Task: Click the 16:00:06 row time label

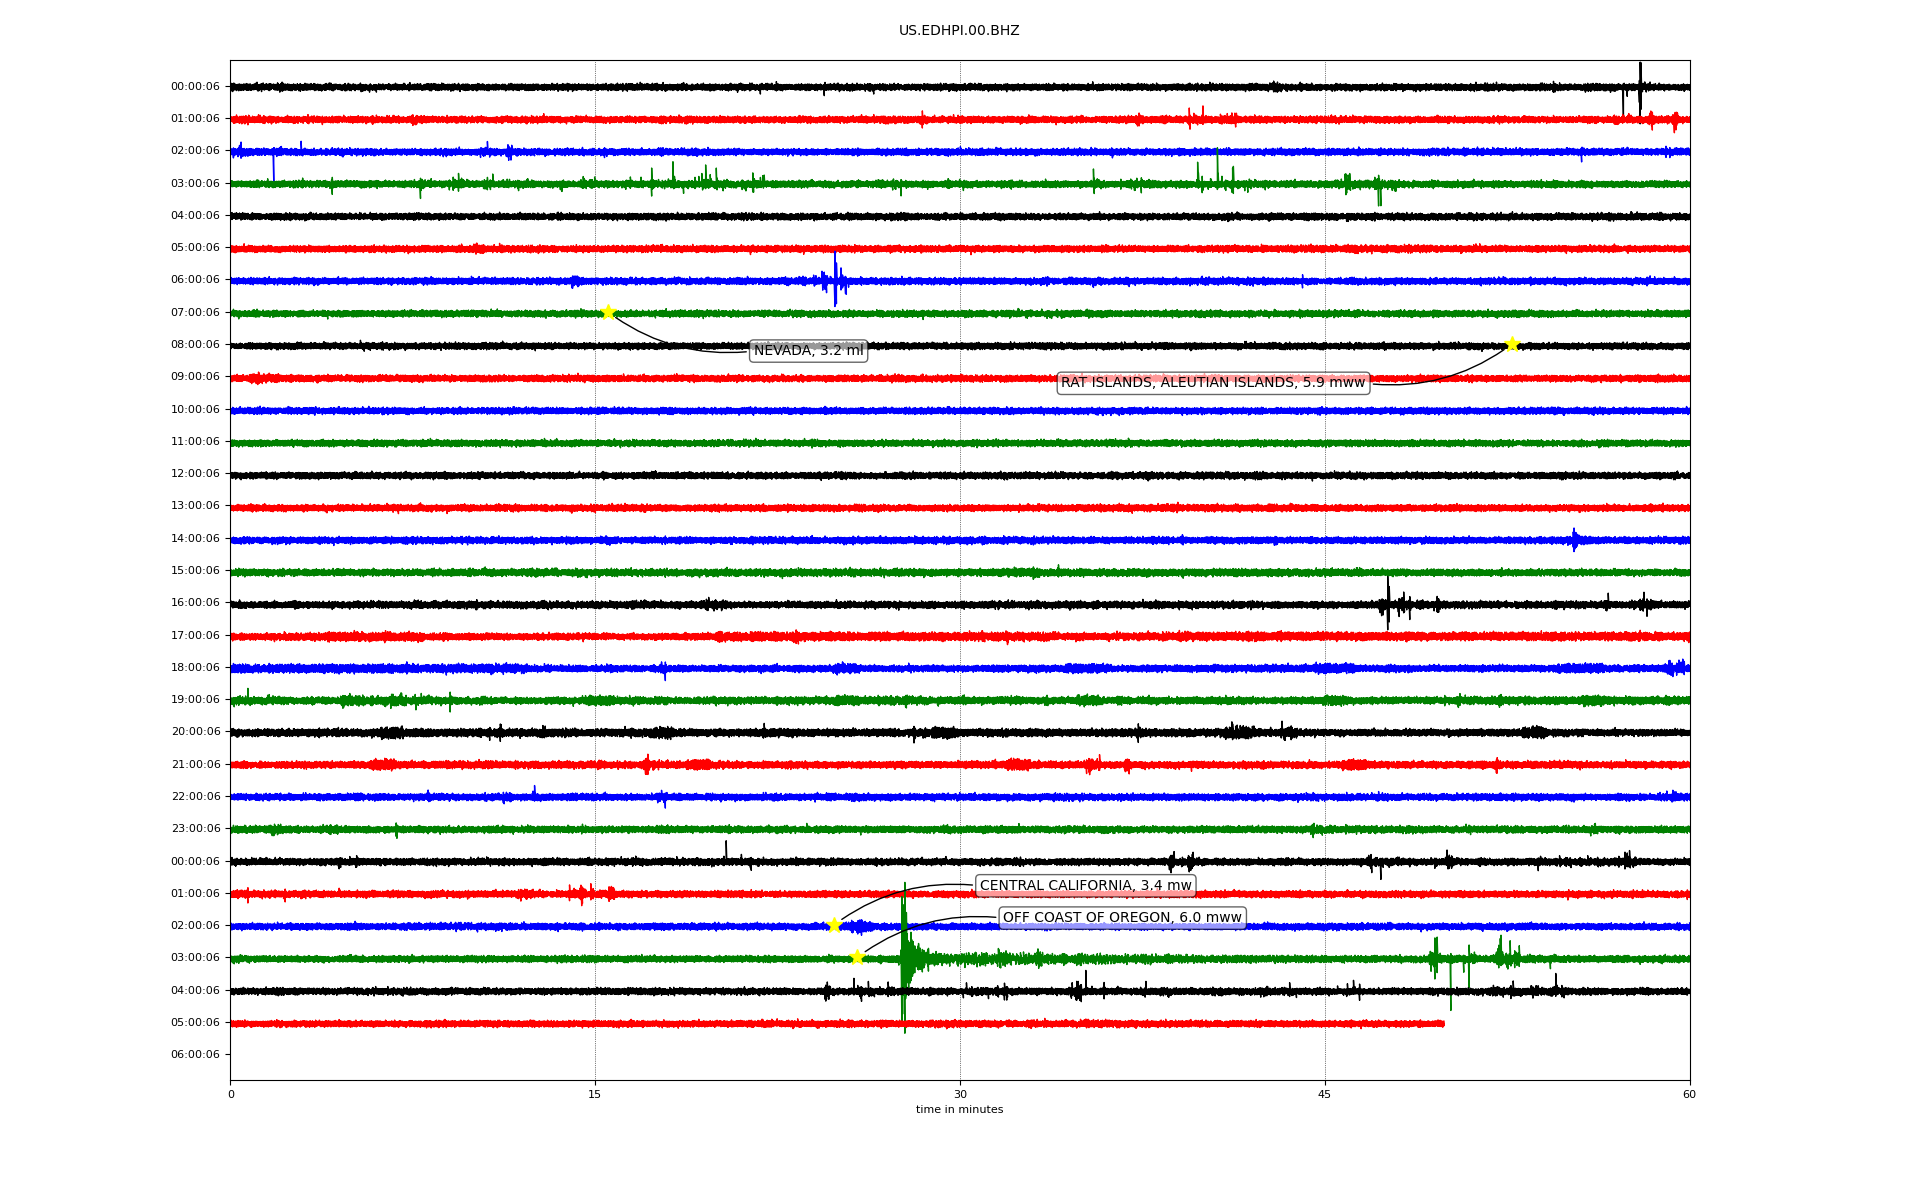Action: (x=195, y=603)
